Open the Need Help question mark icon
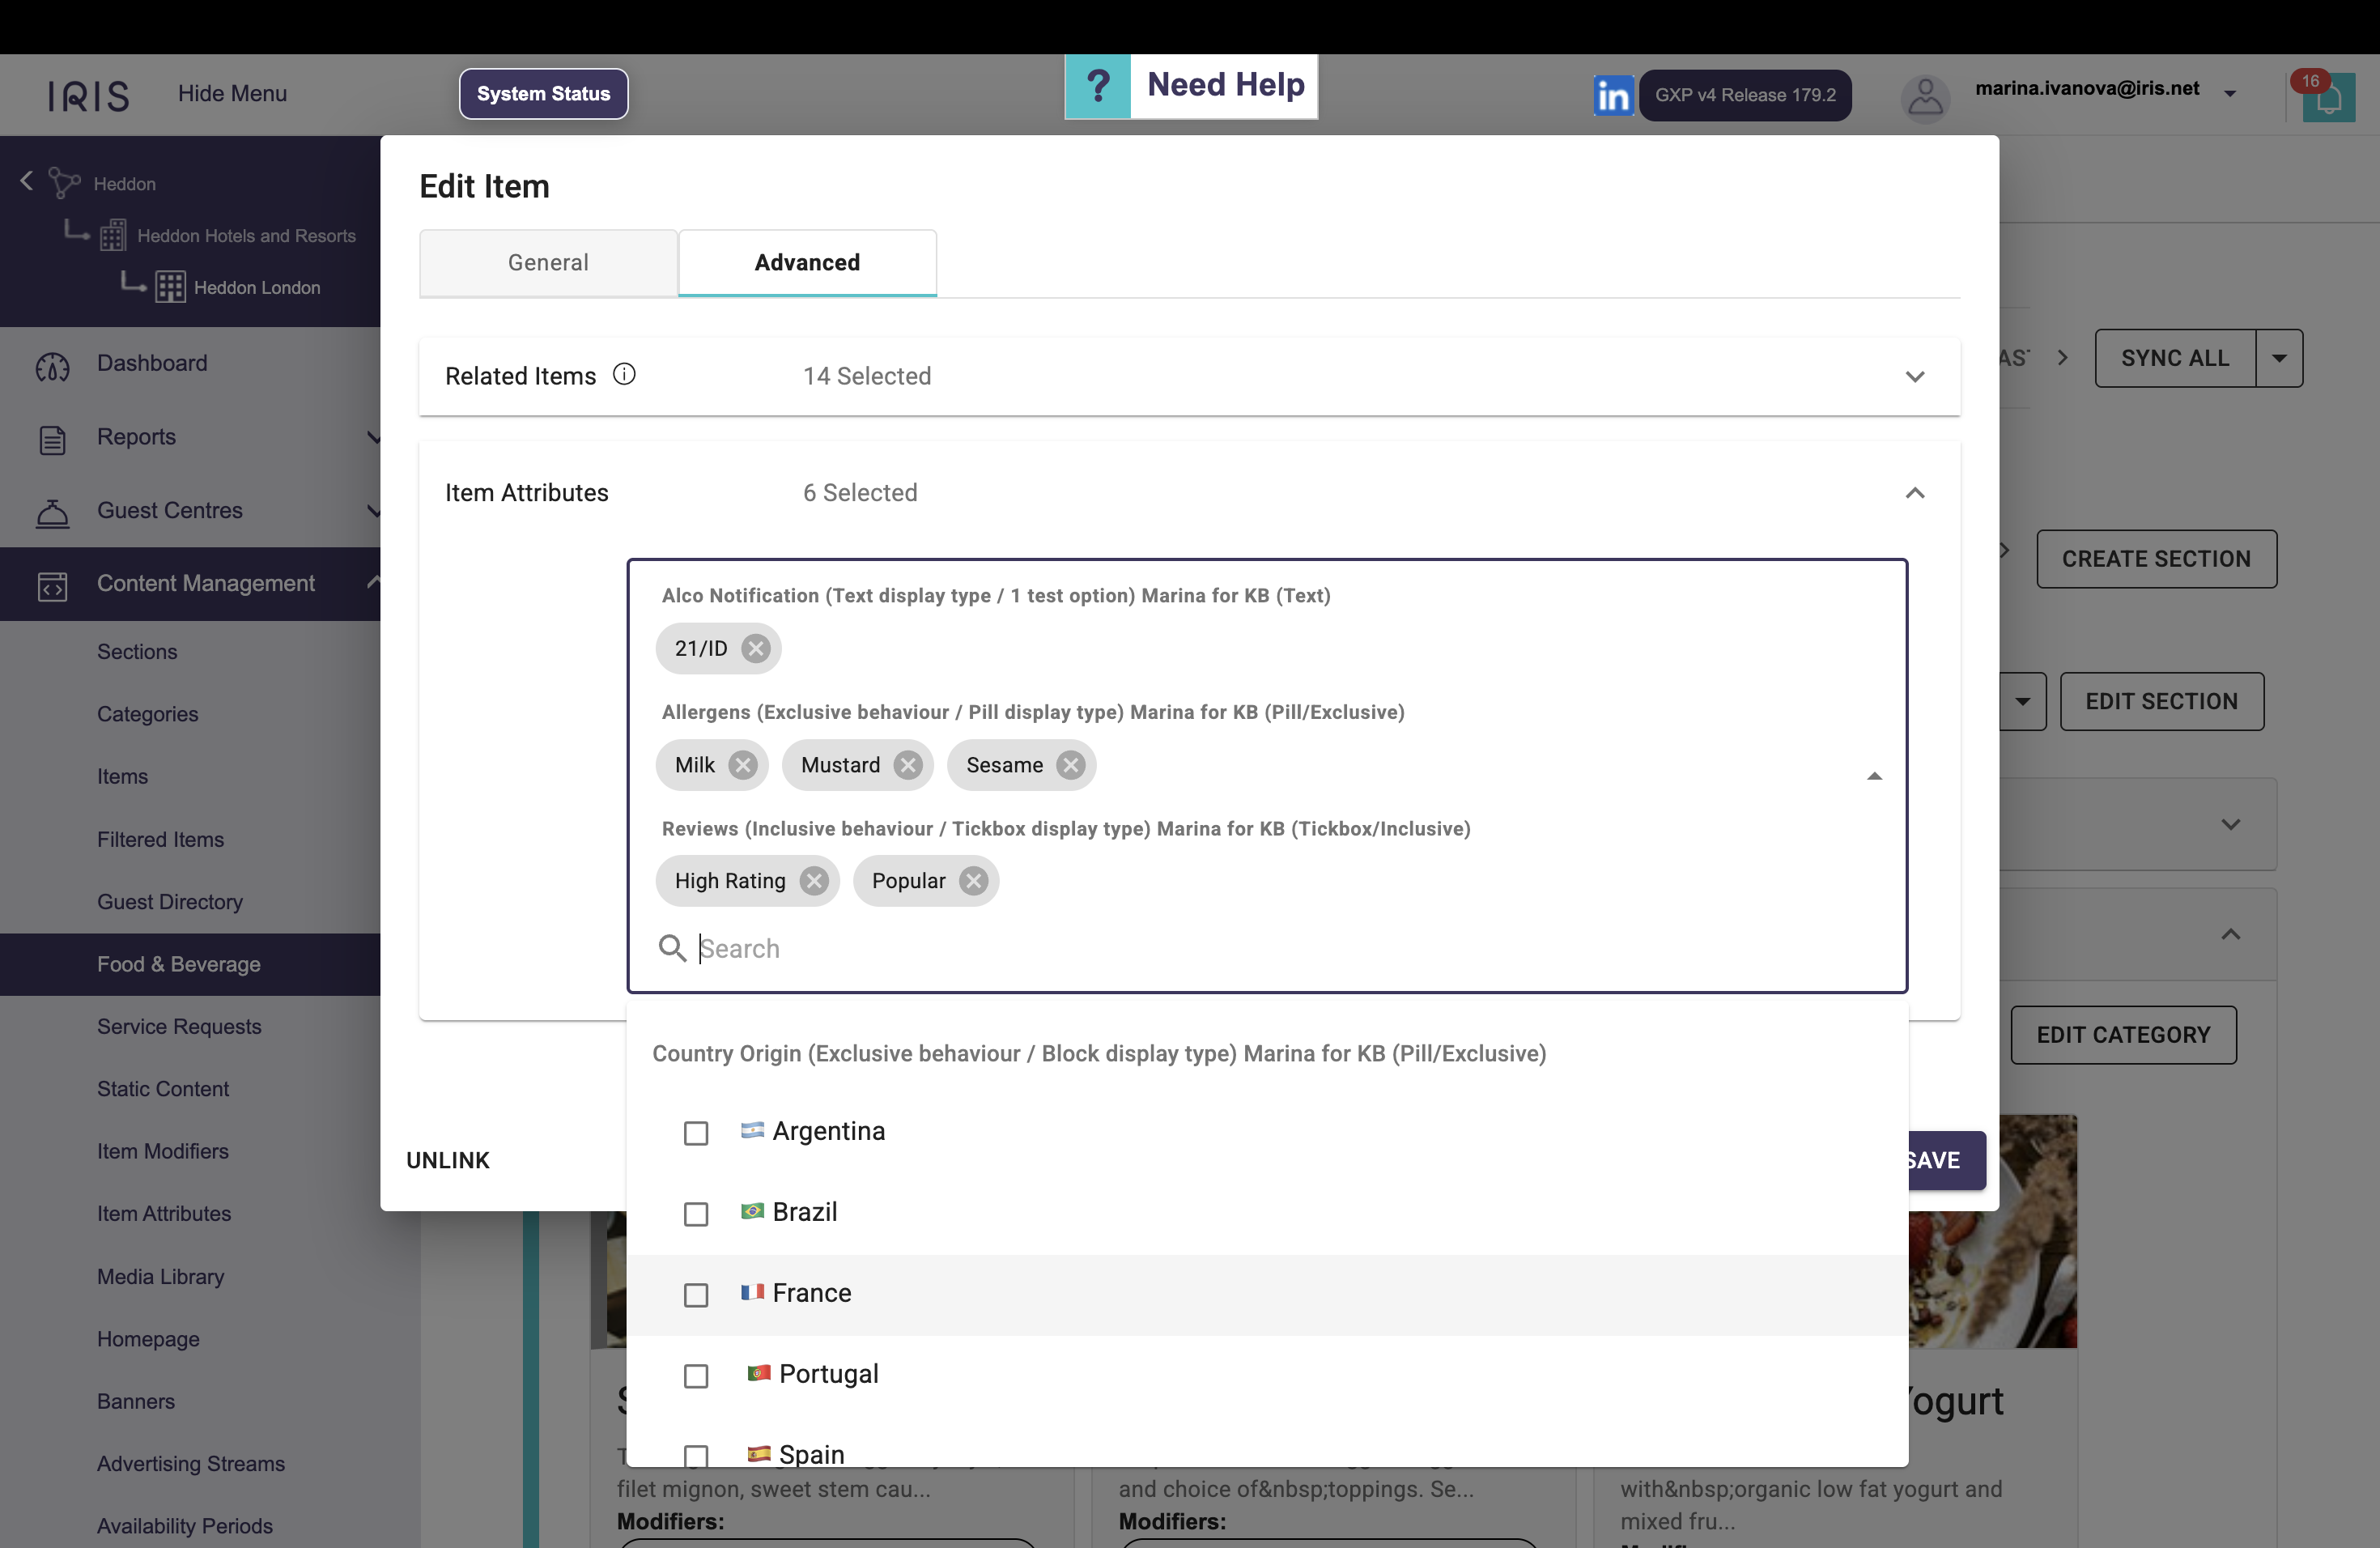This screenshot has height=1548, width=2380. (1097, 86)
